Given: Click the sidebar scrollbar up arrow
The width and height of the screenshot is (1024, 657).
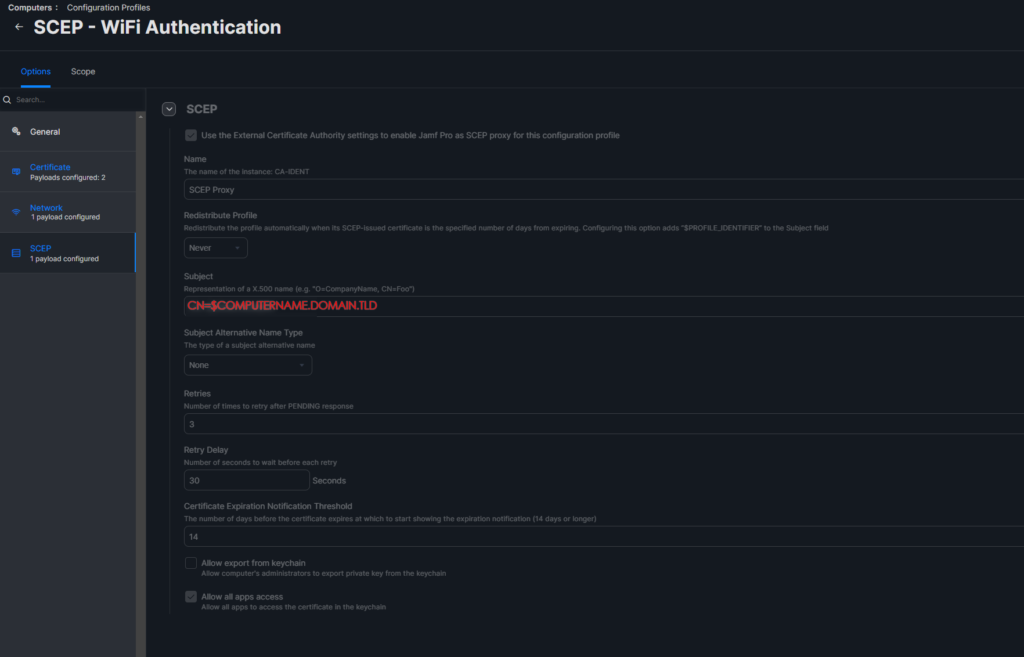Looking at the screenshot, I should 140,117.
